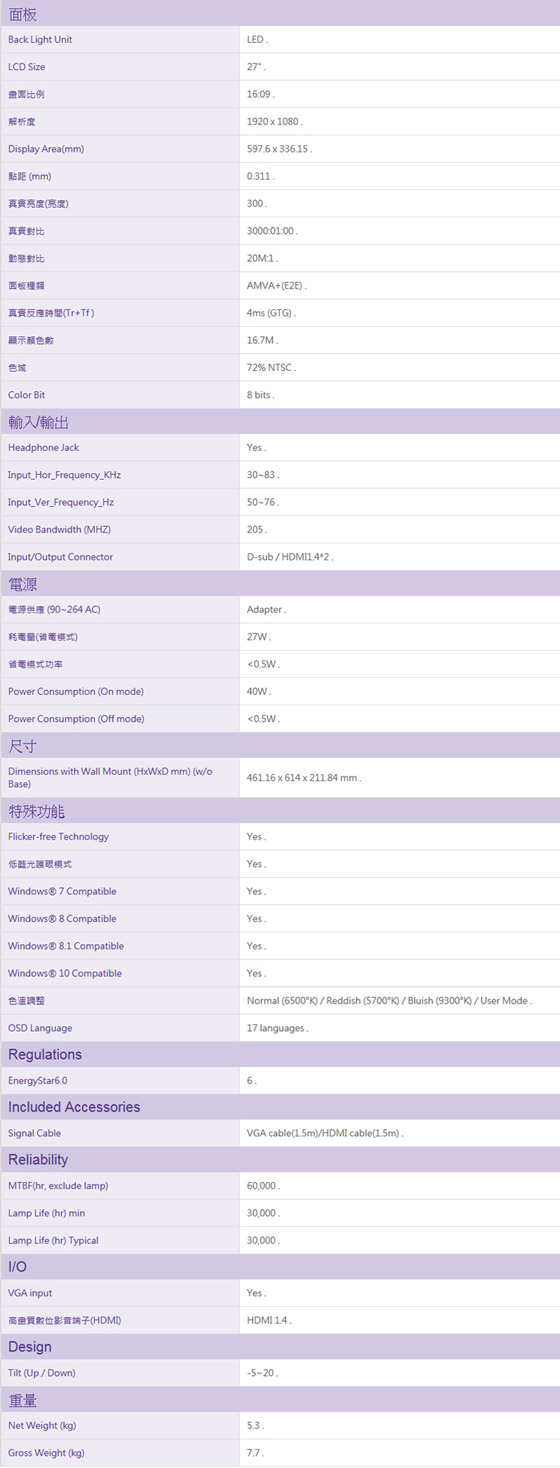Select the Headphone Jack row label
Viewport: 560px width, 1468px height.
pos(43,447)
